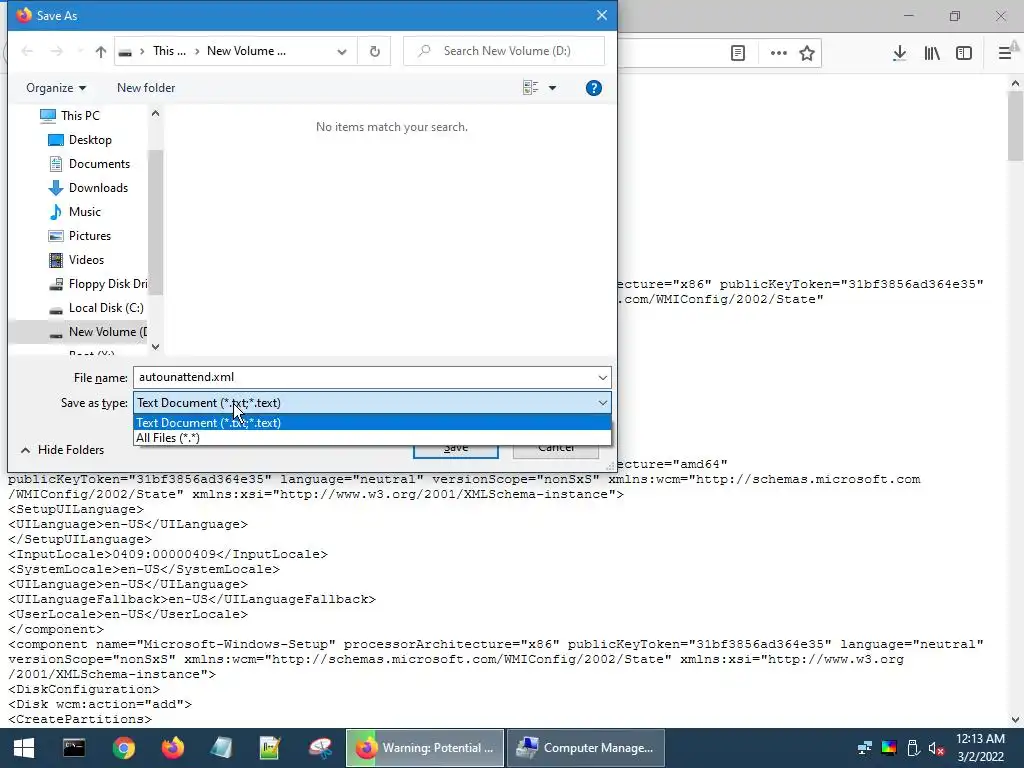Change the folder view layout icon
Viewport: 1024px width, 768px height.
click(x=530, y=88)
